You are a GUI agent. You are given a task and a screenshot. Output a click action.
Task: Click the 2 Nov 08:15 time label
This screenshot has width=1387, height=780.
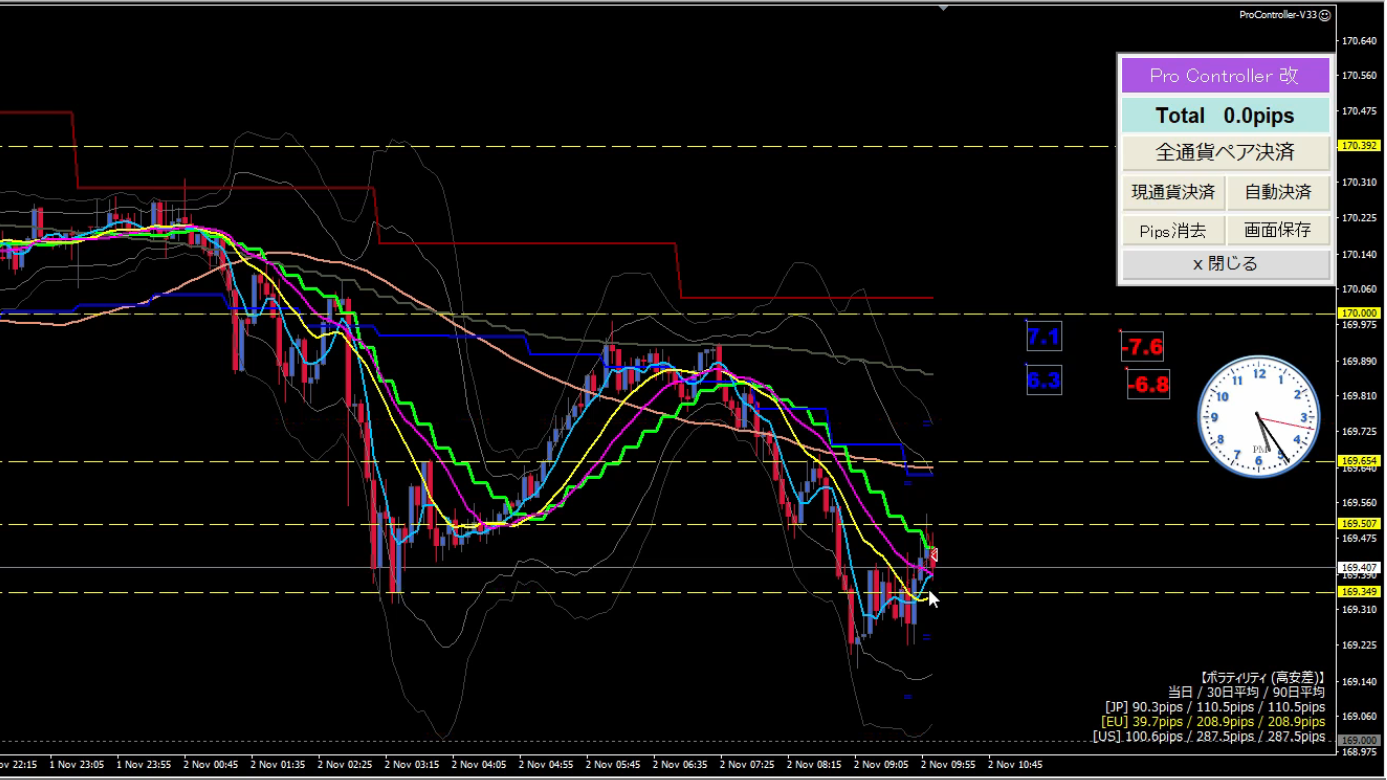pyautogui.click(x=813, y=764)
